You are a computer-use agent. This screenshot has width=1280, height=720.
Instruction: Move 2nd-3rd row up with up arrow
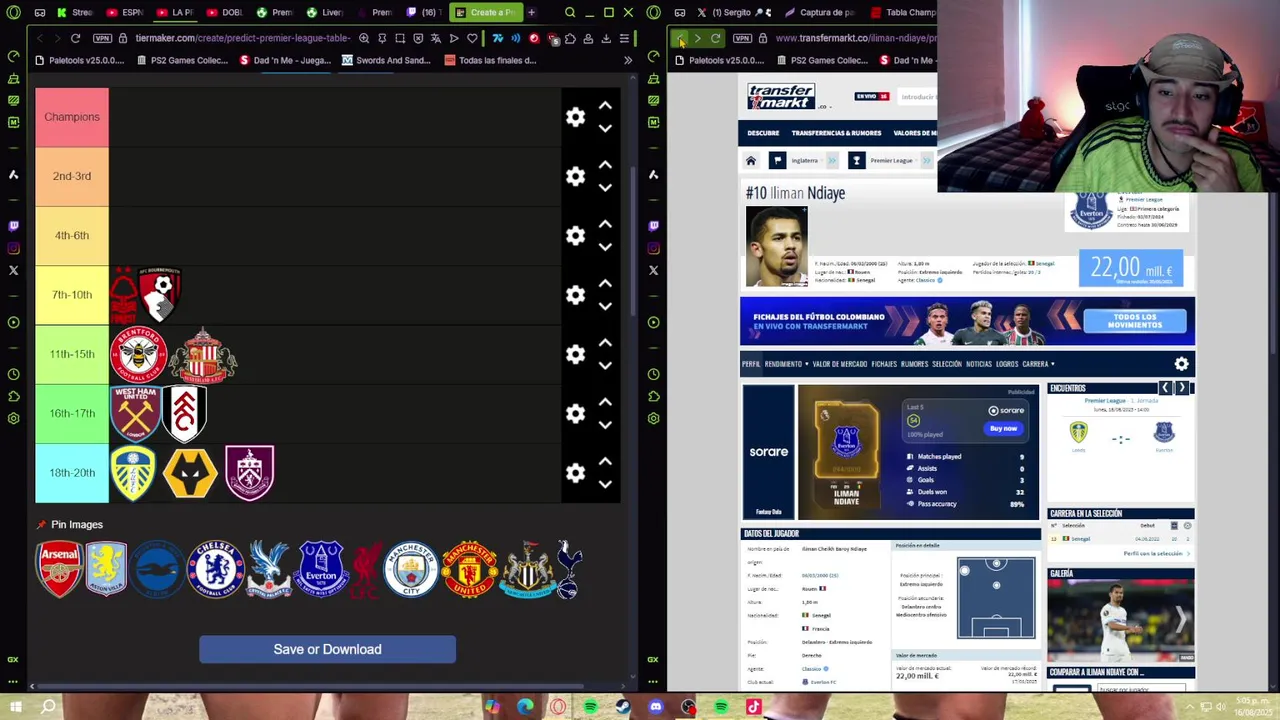click(605, 164)
